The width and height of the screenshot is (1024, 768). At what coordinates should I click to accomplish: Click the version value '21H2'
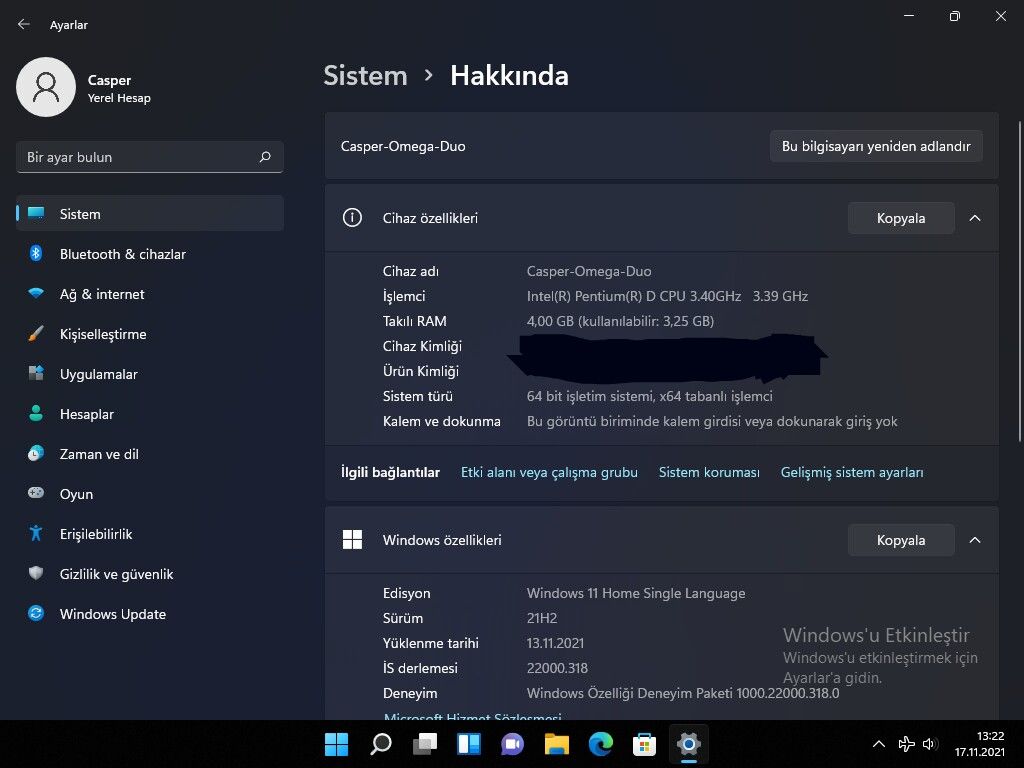point(542,618)
